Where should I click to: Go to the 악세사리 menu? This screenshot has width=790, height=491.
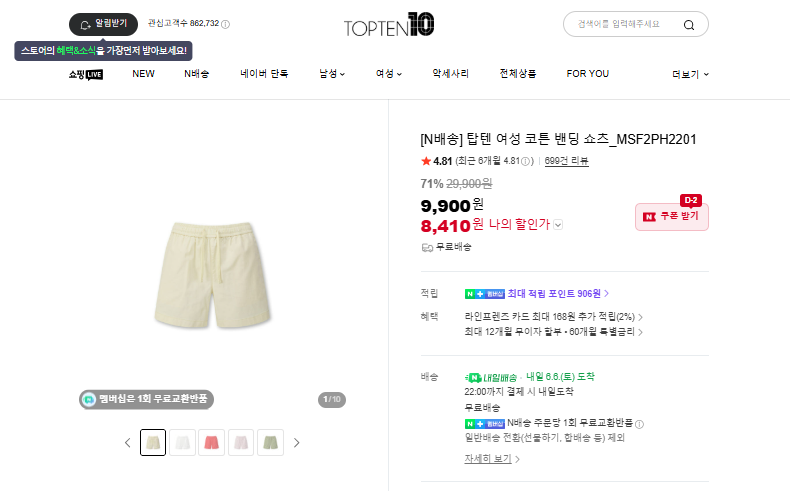(450, 74)
